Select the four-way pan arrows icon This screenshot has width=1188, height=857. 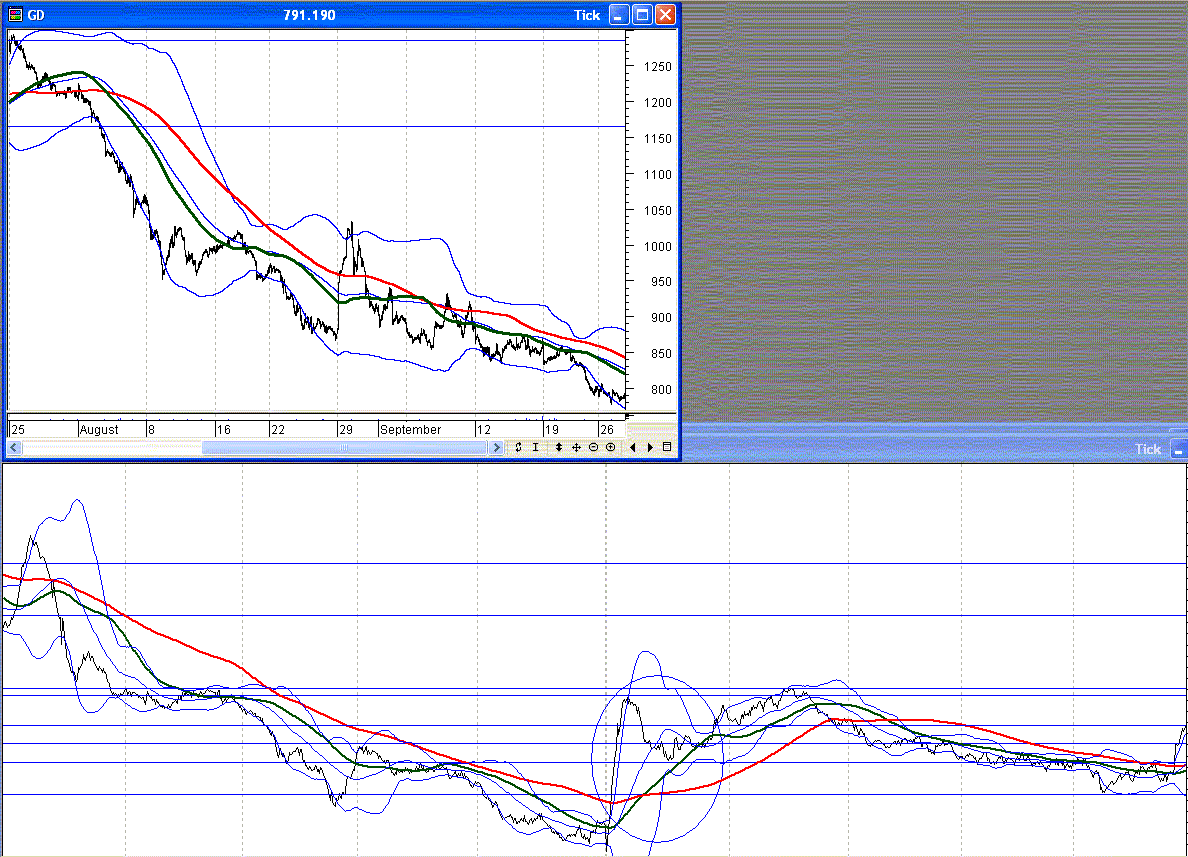coord(576,447)
